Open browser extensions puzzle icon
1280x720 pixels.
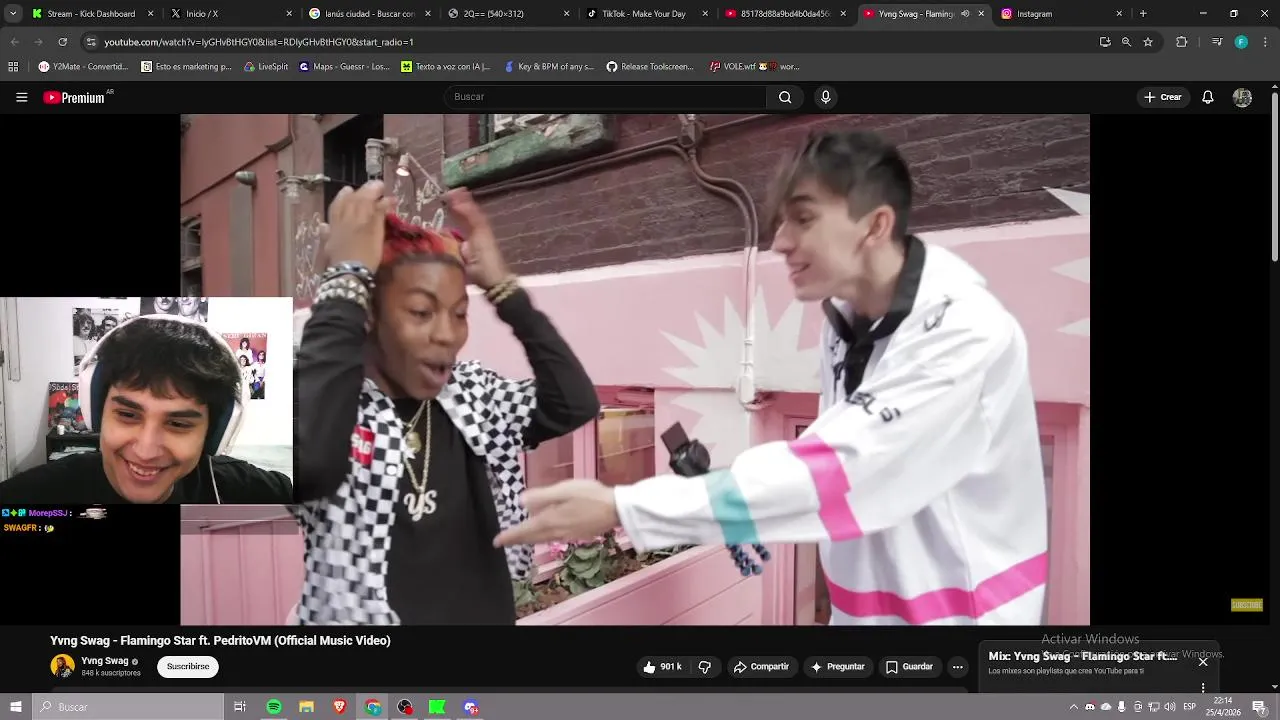coord(1182,42)
